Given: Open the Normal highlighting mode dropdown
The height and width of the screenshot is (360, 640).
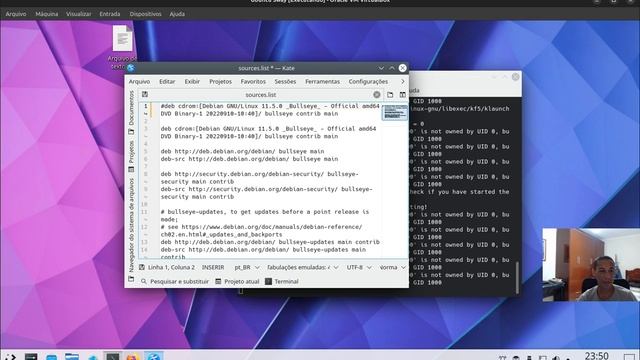Looking at the screenshot, I should pyautogui.click(x=393, y=267).
